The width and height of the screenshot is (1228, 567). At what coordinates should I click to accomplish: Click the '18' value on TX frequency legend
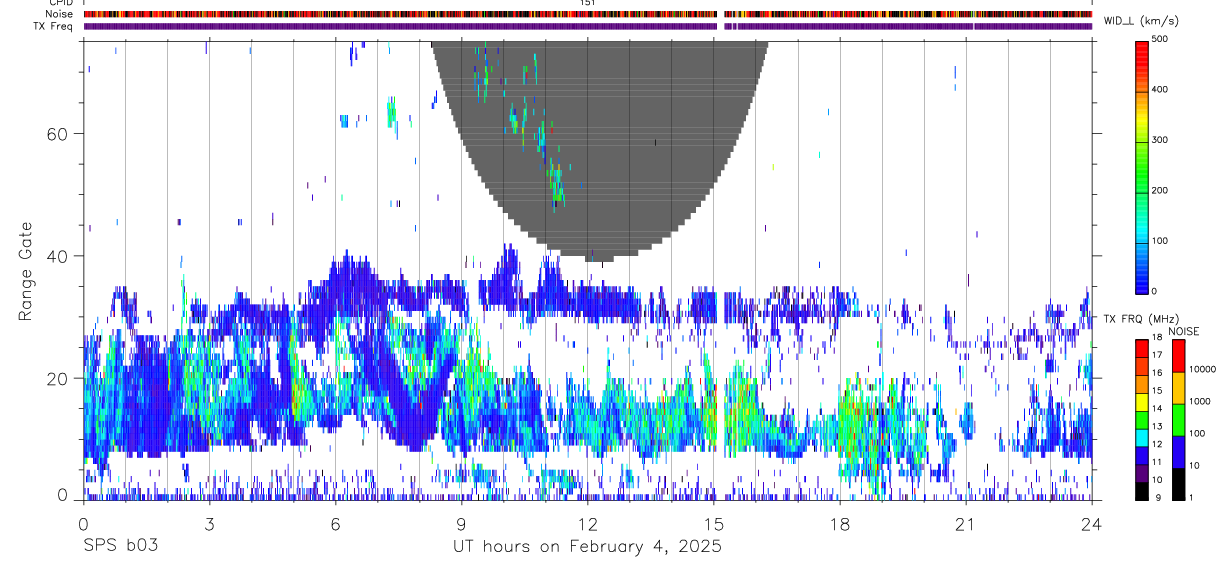pos(1156,337)
